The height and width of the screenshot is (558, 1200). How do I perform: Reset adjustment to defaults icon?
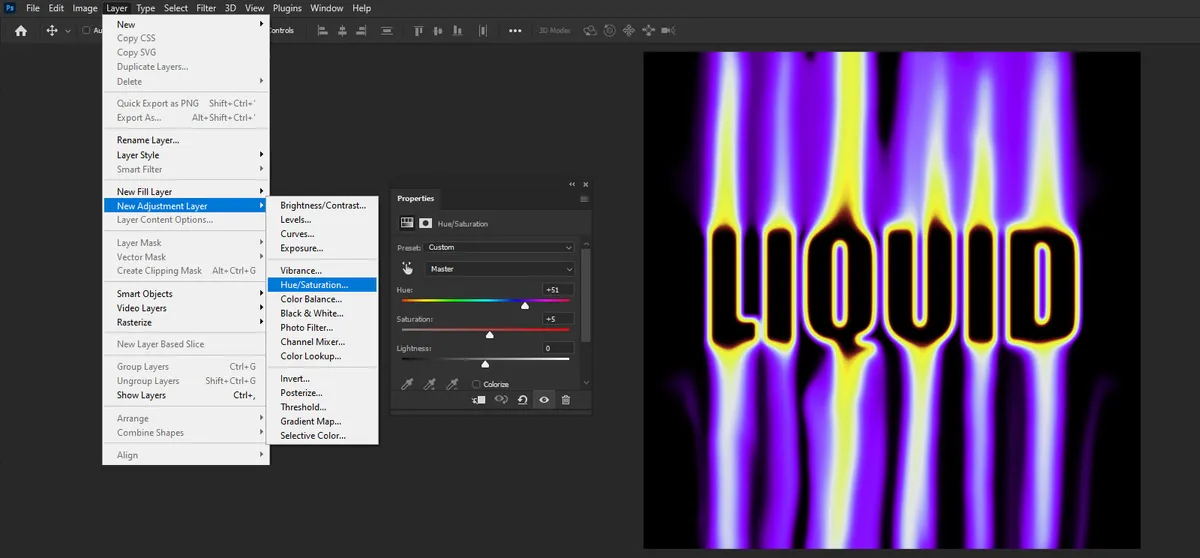tap(522, 400)
